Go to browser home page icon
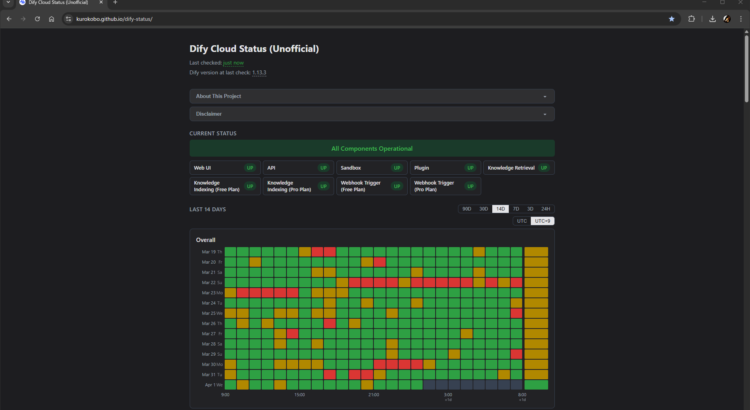750x410 pixels. click(51, 19)
